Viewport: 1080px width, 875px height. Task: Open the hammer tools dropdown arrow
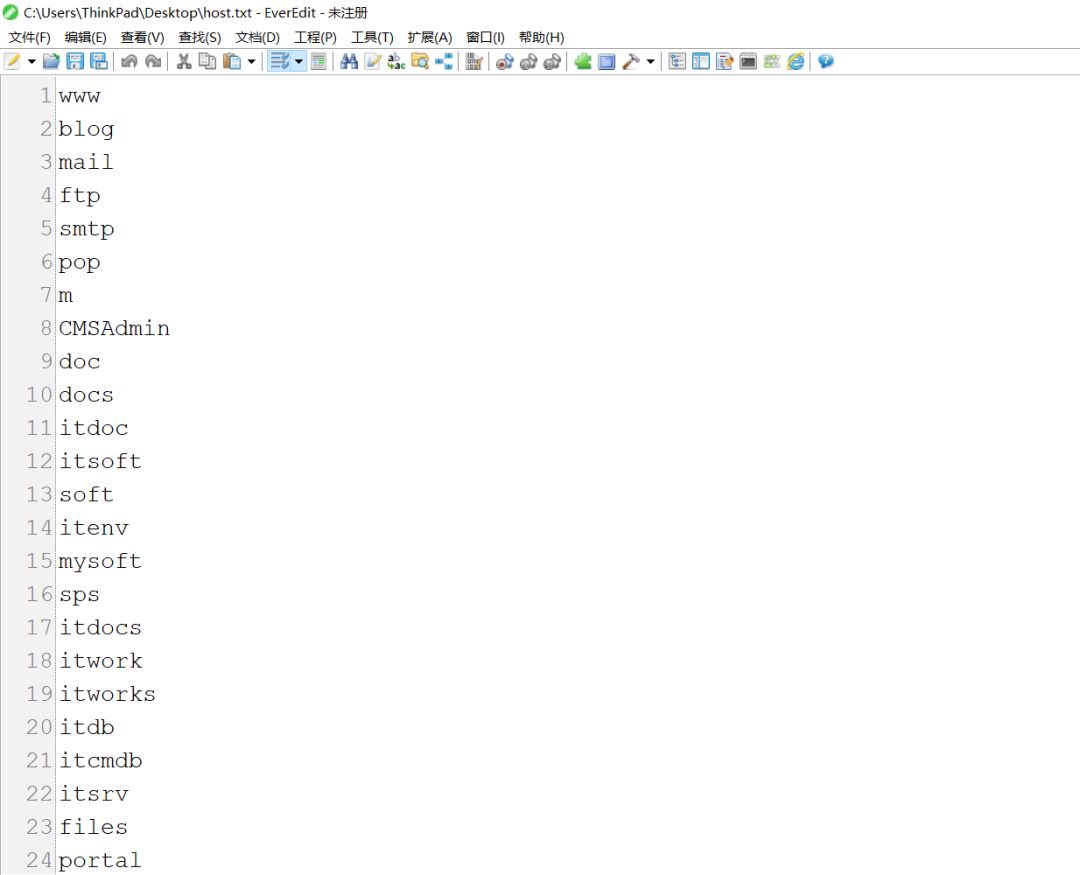point(650,61)
